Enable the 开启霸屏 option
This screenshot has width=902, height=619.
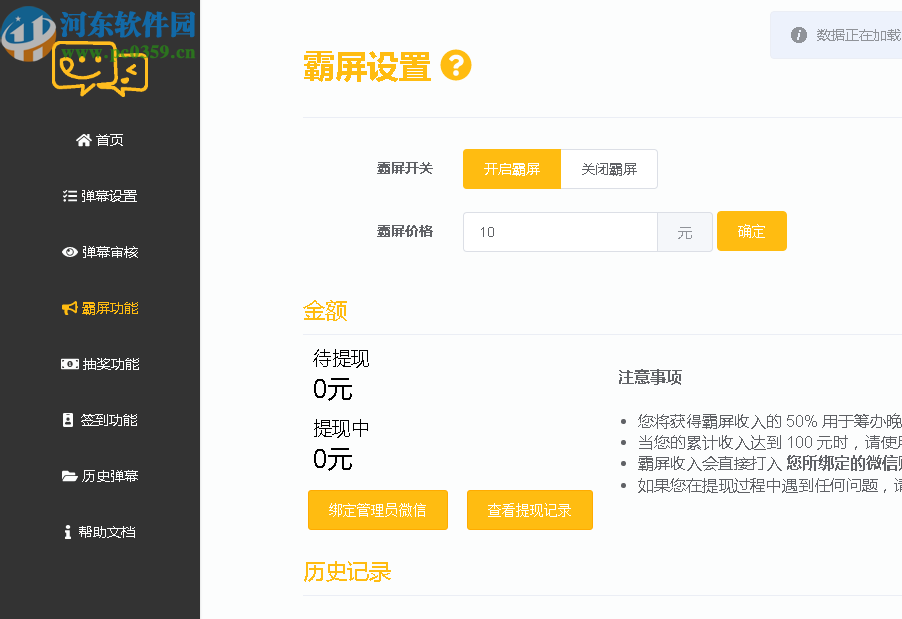point(511,168)
